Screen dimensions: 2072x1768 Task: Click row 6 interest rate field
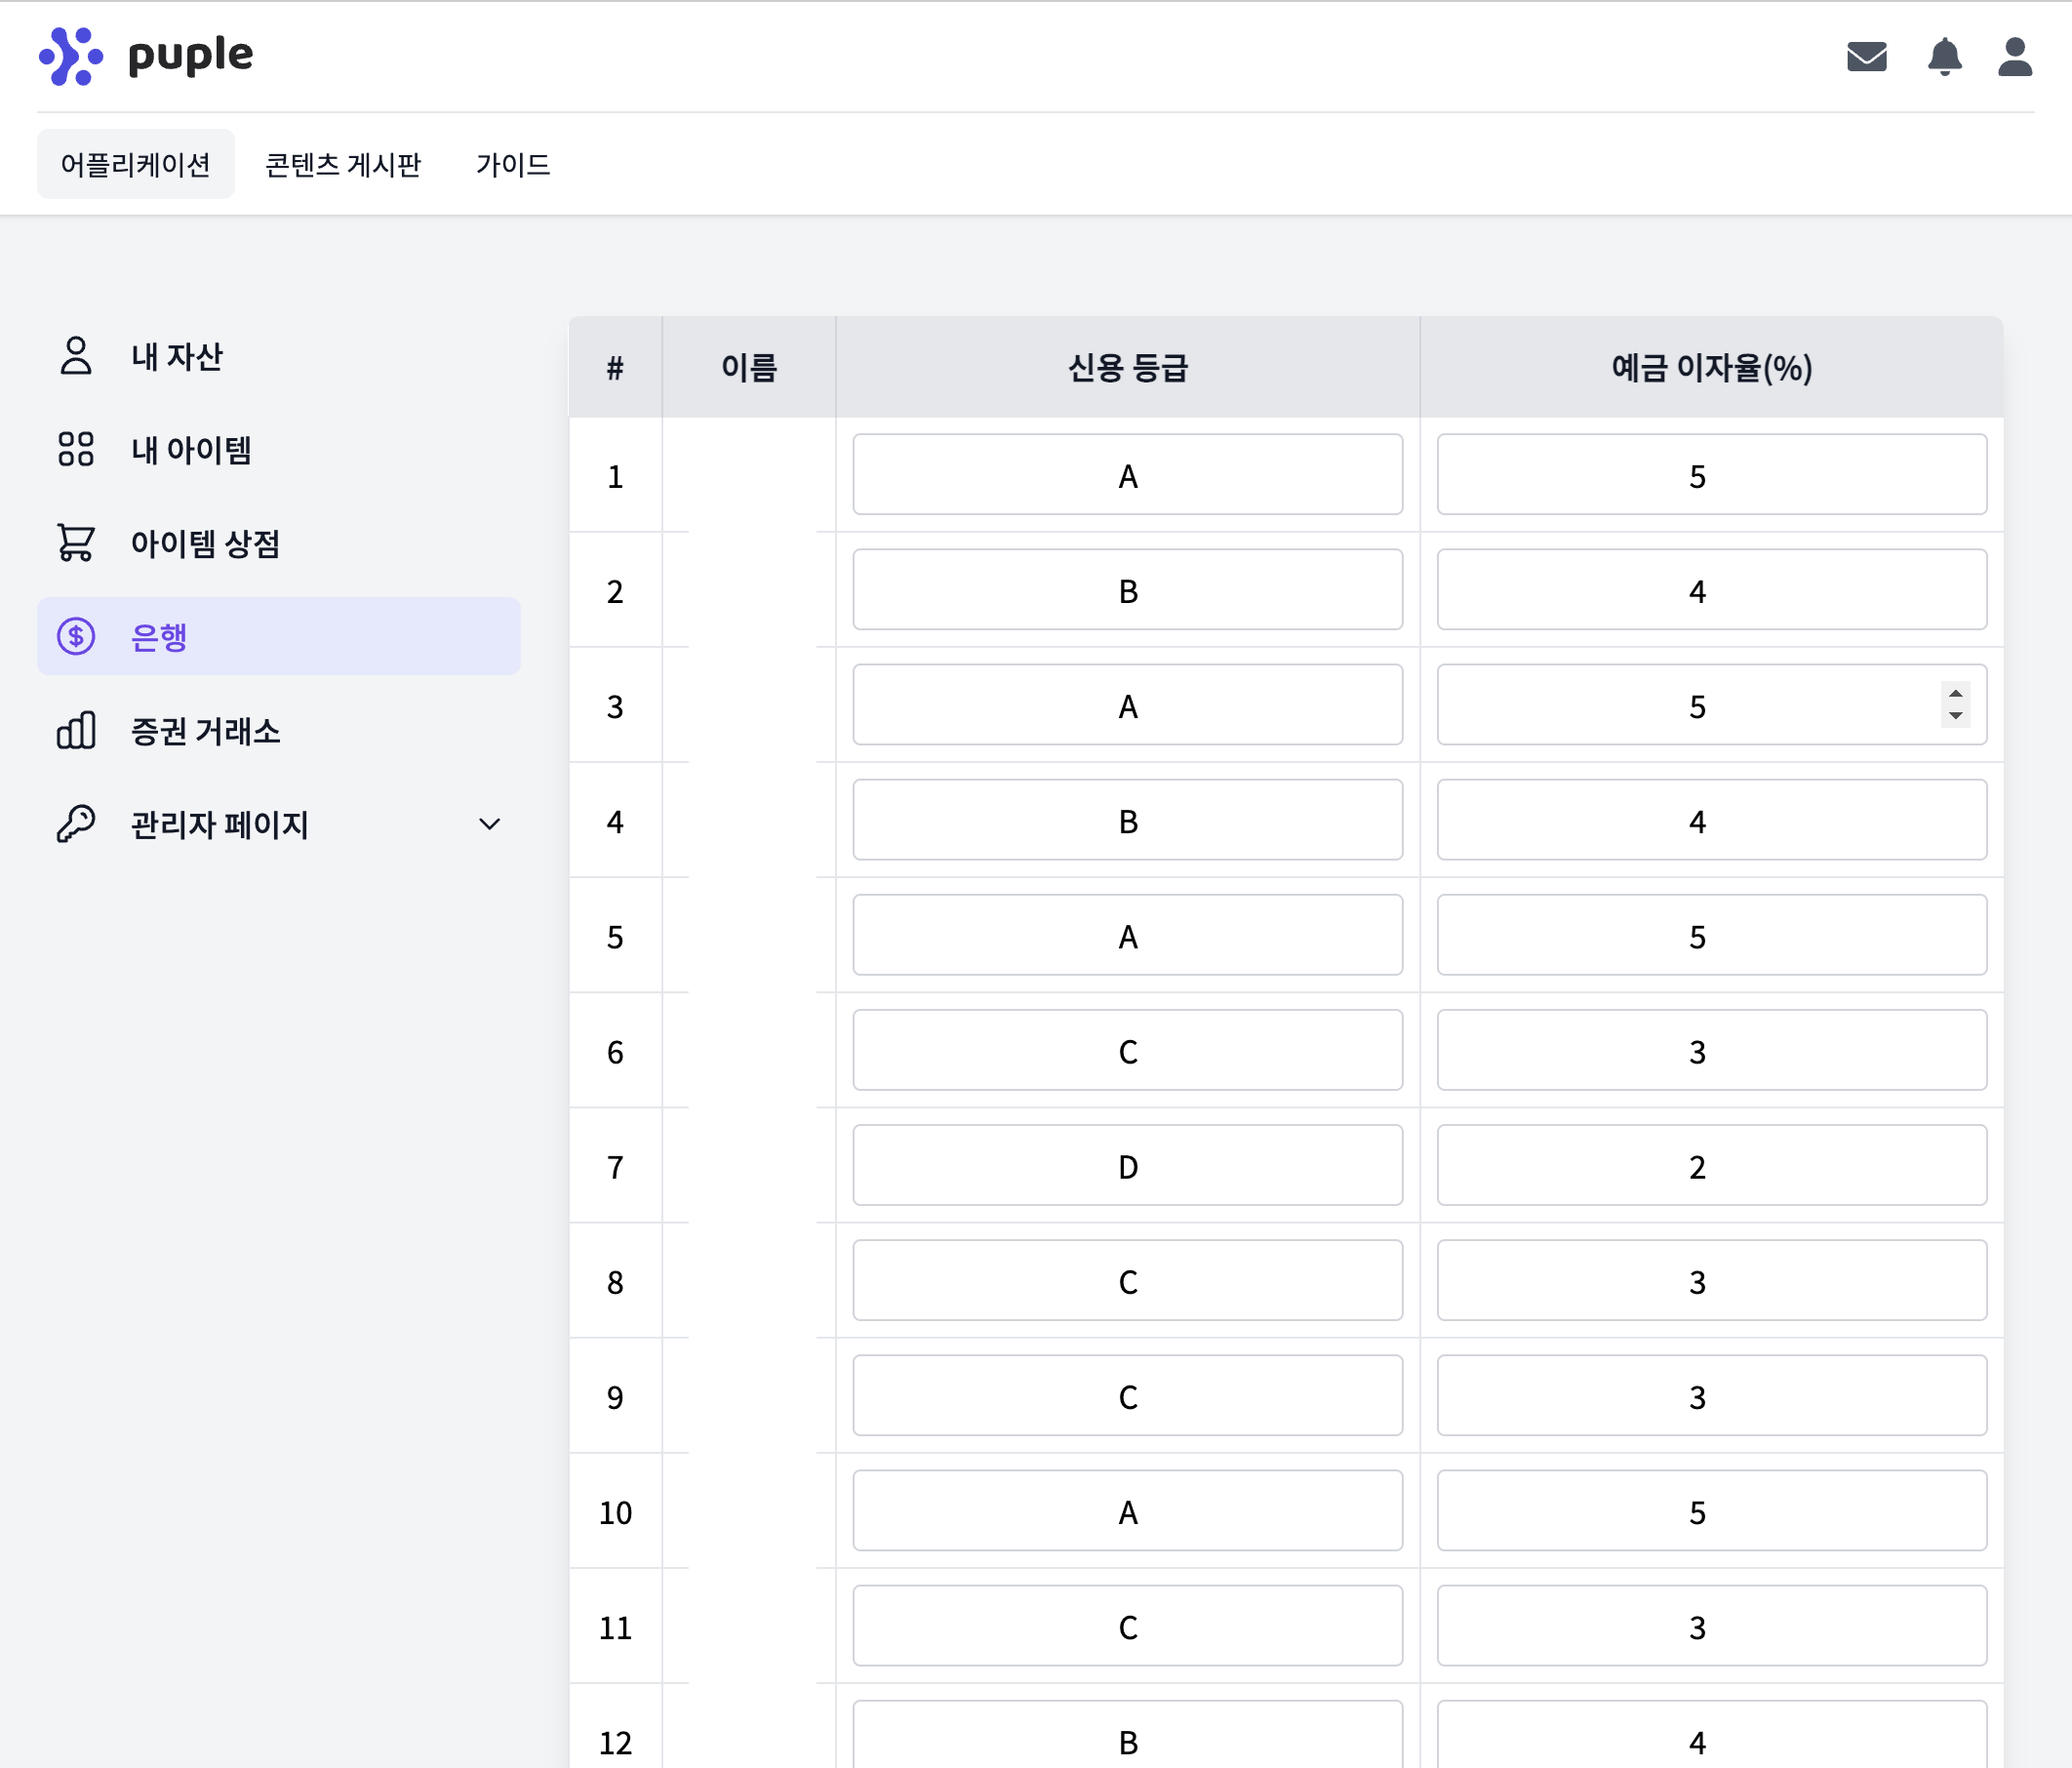tap(1711, 1051)
